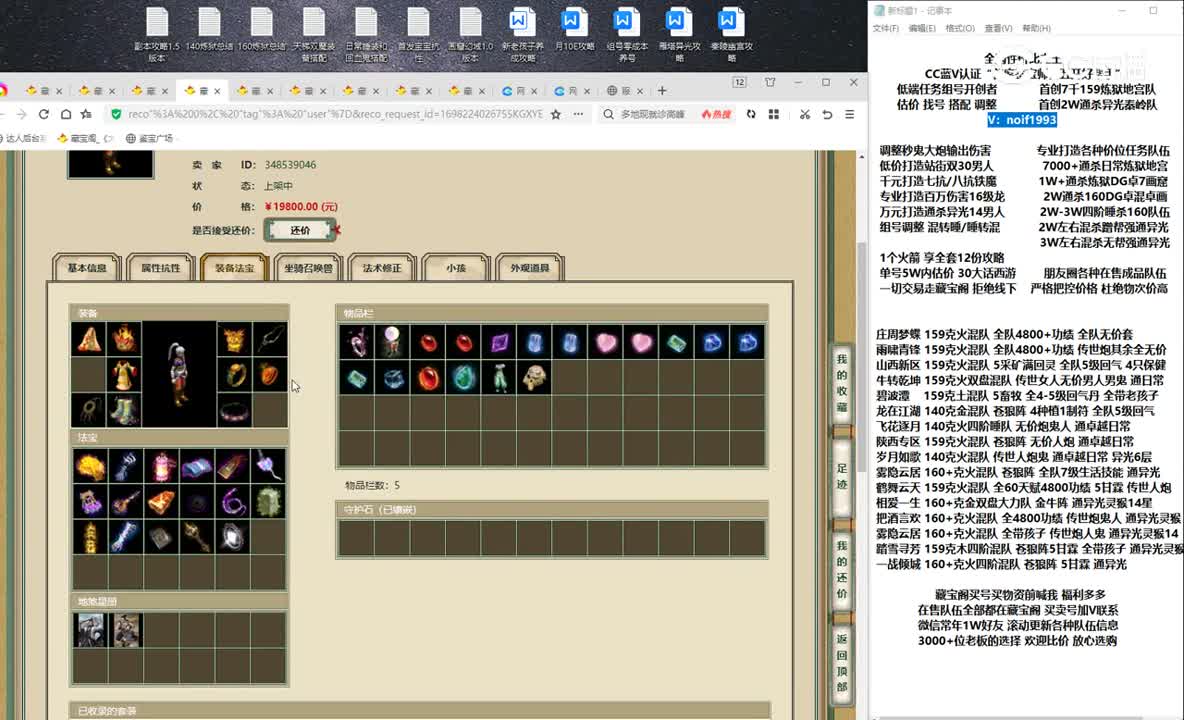1184x720 pixels.
Task: Click the 还价 bargain button
Action: click(x=300, y=230)
